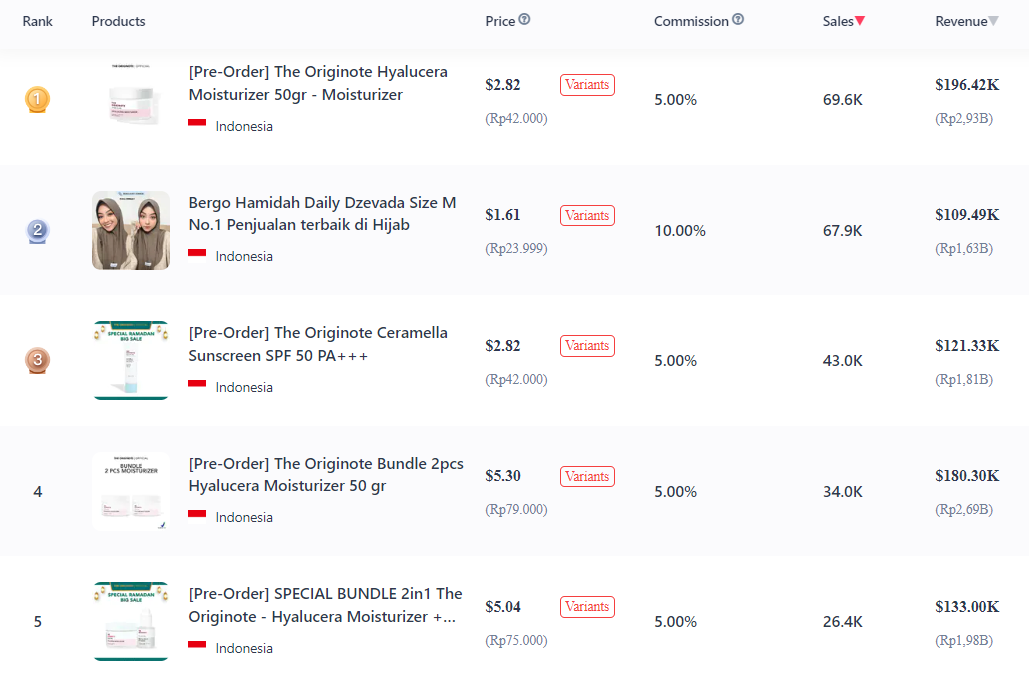The image size is (1029, 673).
Task: Click the silver rank 2 medal icon
Action: [x=37, y=230]
